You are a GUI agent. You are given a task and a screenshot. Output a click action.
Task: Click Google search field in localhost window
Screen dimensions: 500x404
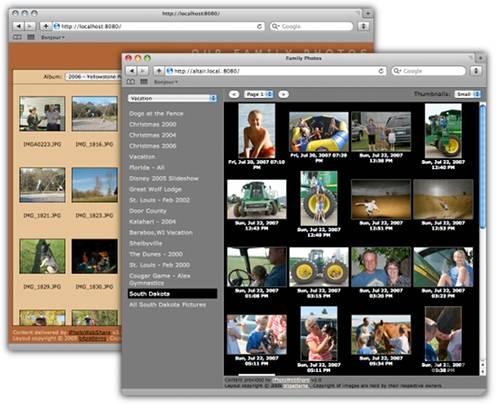(x=311, y=26)
